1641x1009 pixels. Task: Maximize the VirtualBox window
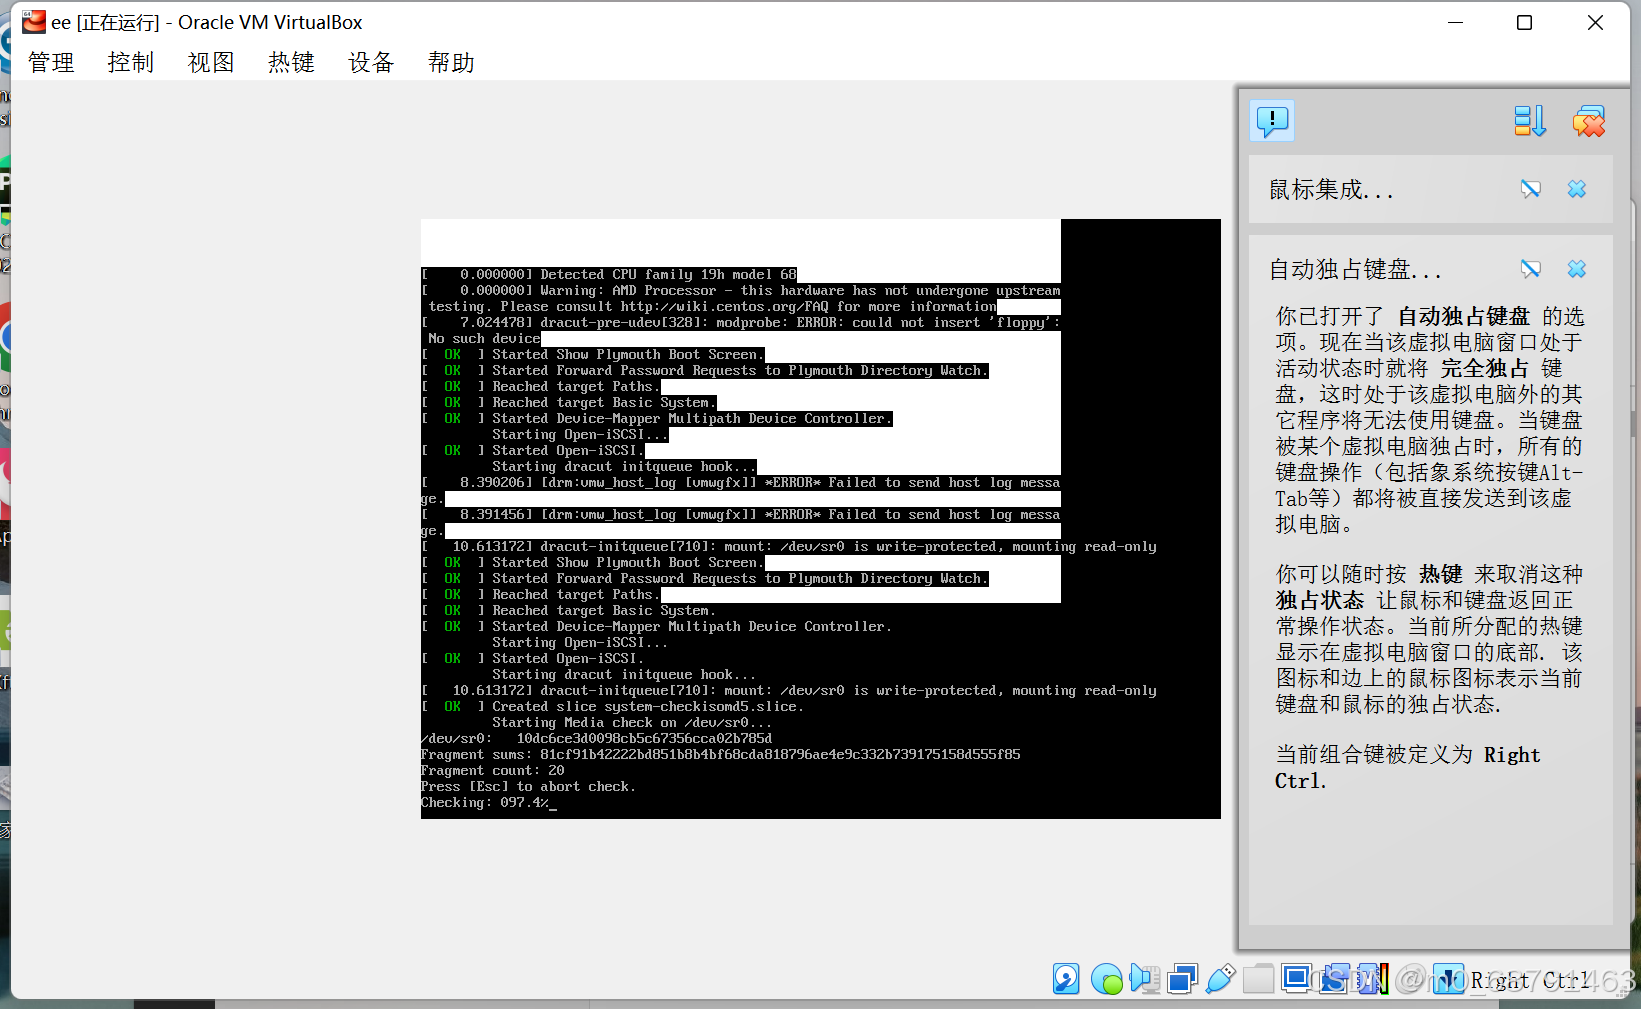click(1524, 22)
